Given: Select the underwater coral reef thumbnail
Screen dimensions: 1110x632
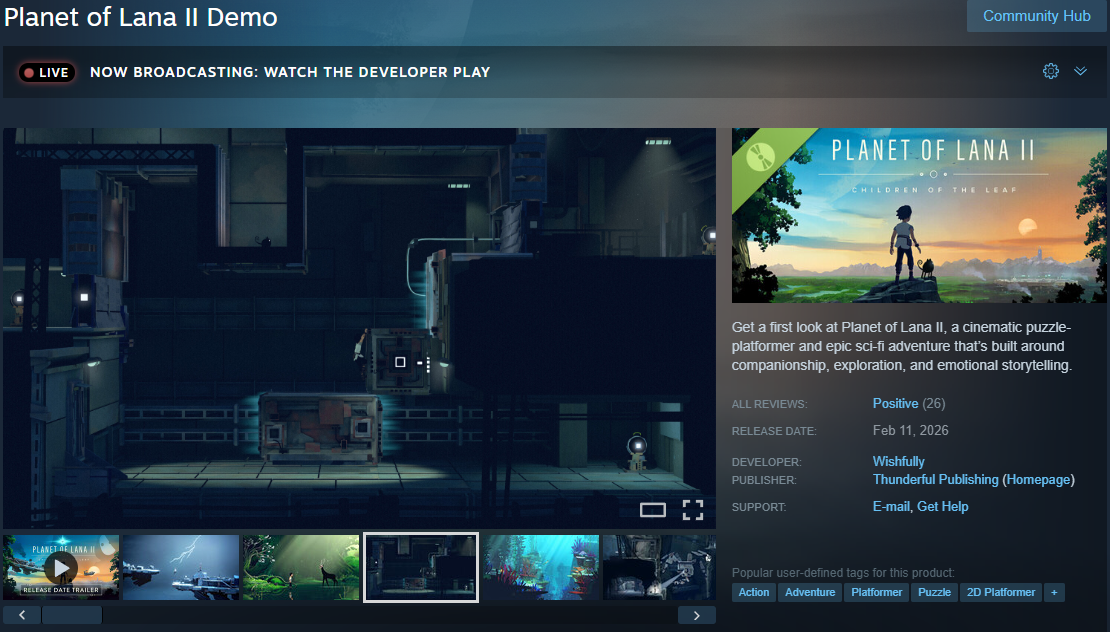Looking at the screenshot, I should pyautogui.click(x=541, y=568).
